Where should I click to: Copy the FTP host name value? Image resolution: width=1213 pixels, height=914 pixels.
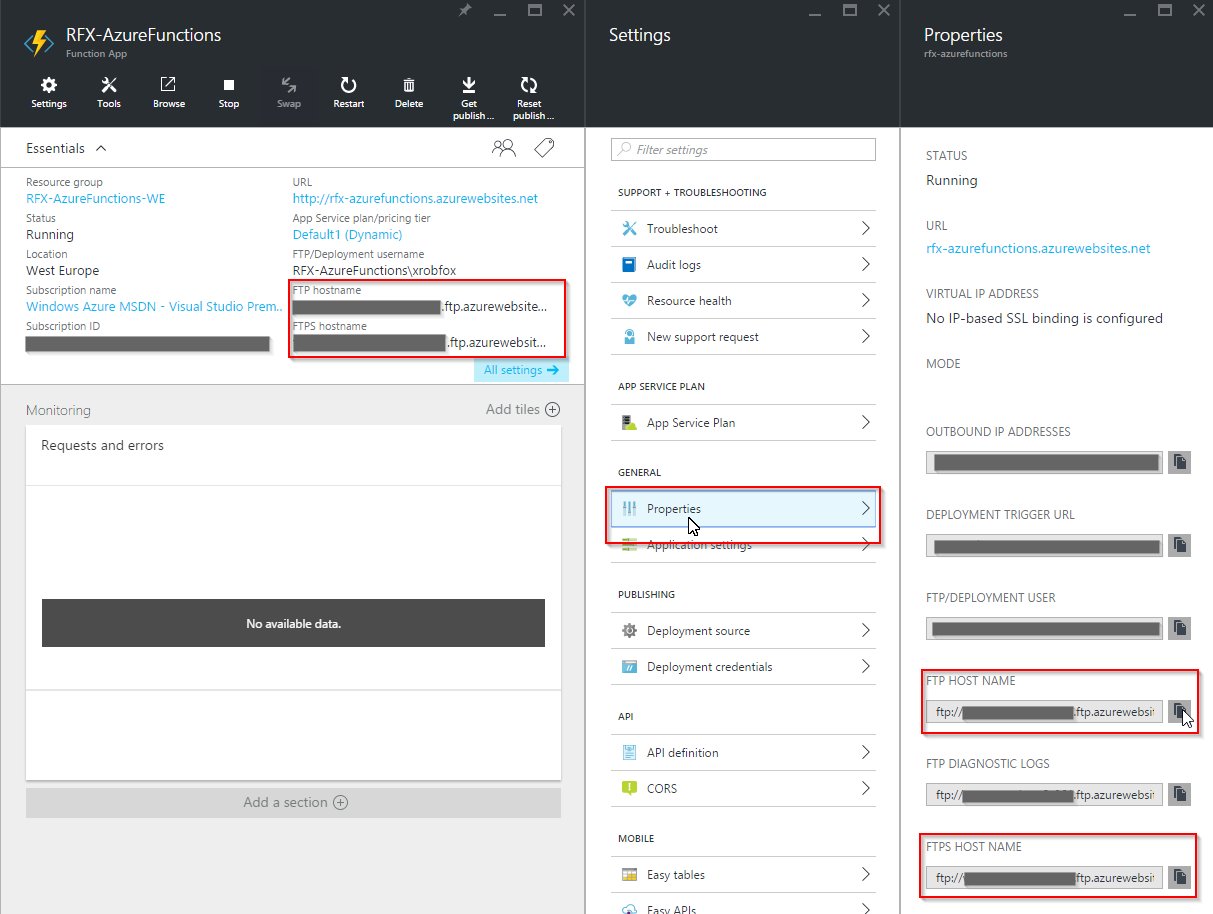pos(1180,712)
